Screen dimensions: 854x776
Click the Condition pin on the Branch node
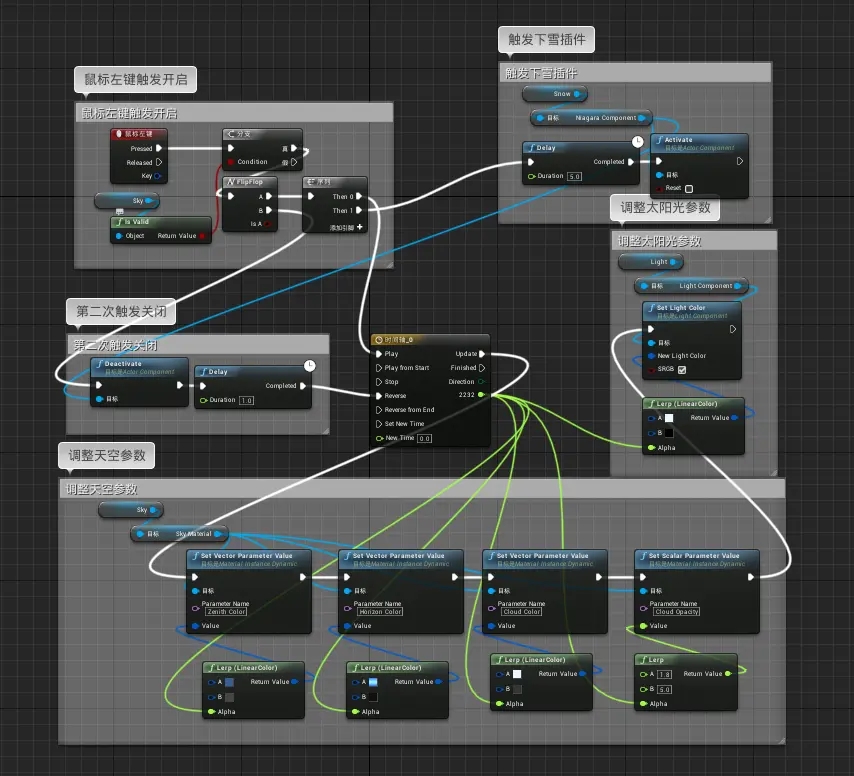pyautogui.click(x=231, y=162)
